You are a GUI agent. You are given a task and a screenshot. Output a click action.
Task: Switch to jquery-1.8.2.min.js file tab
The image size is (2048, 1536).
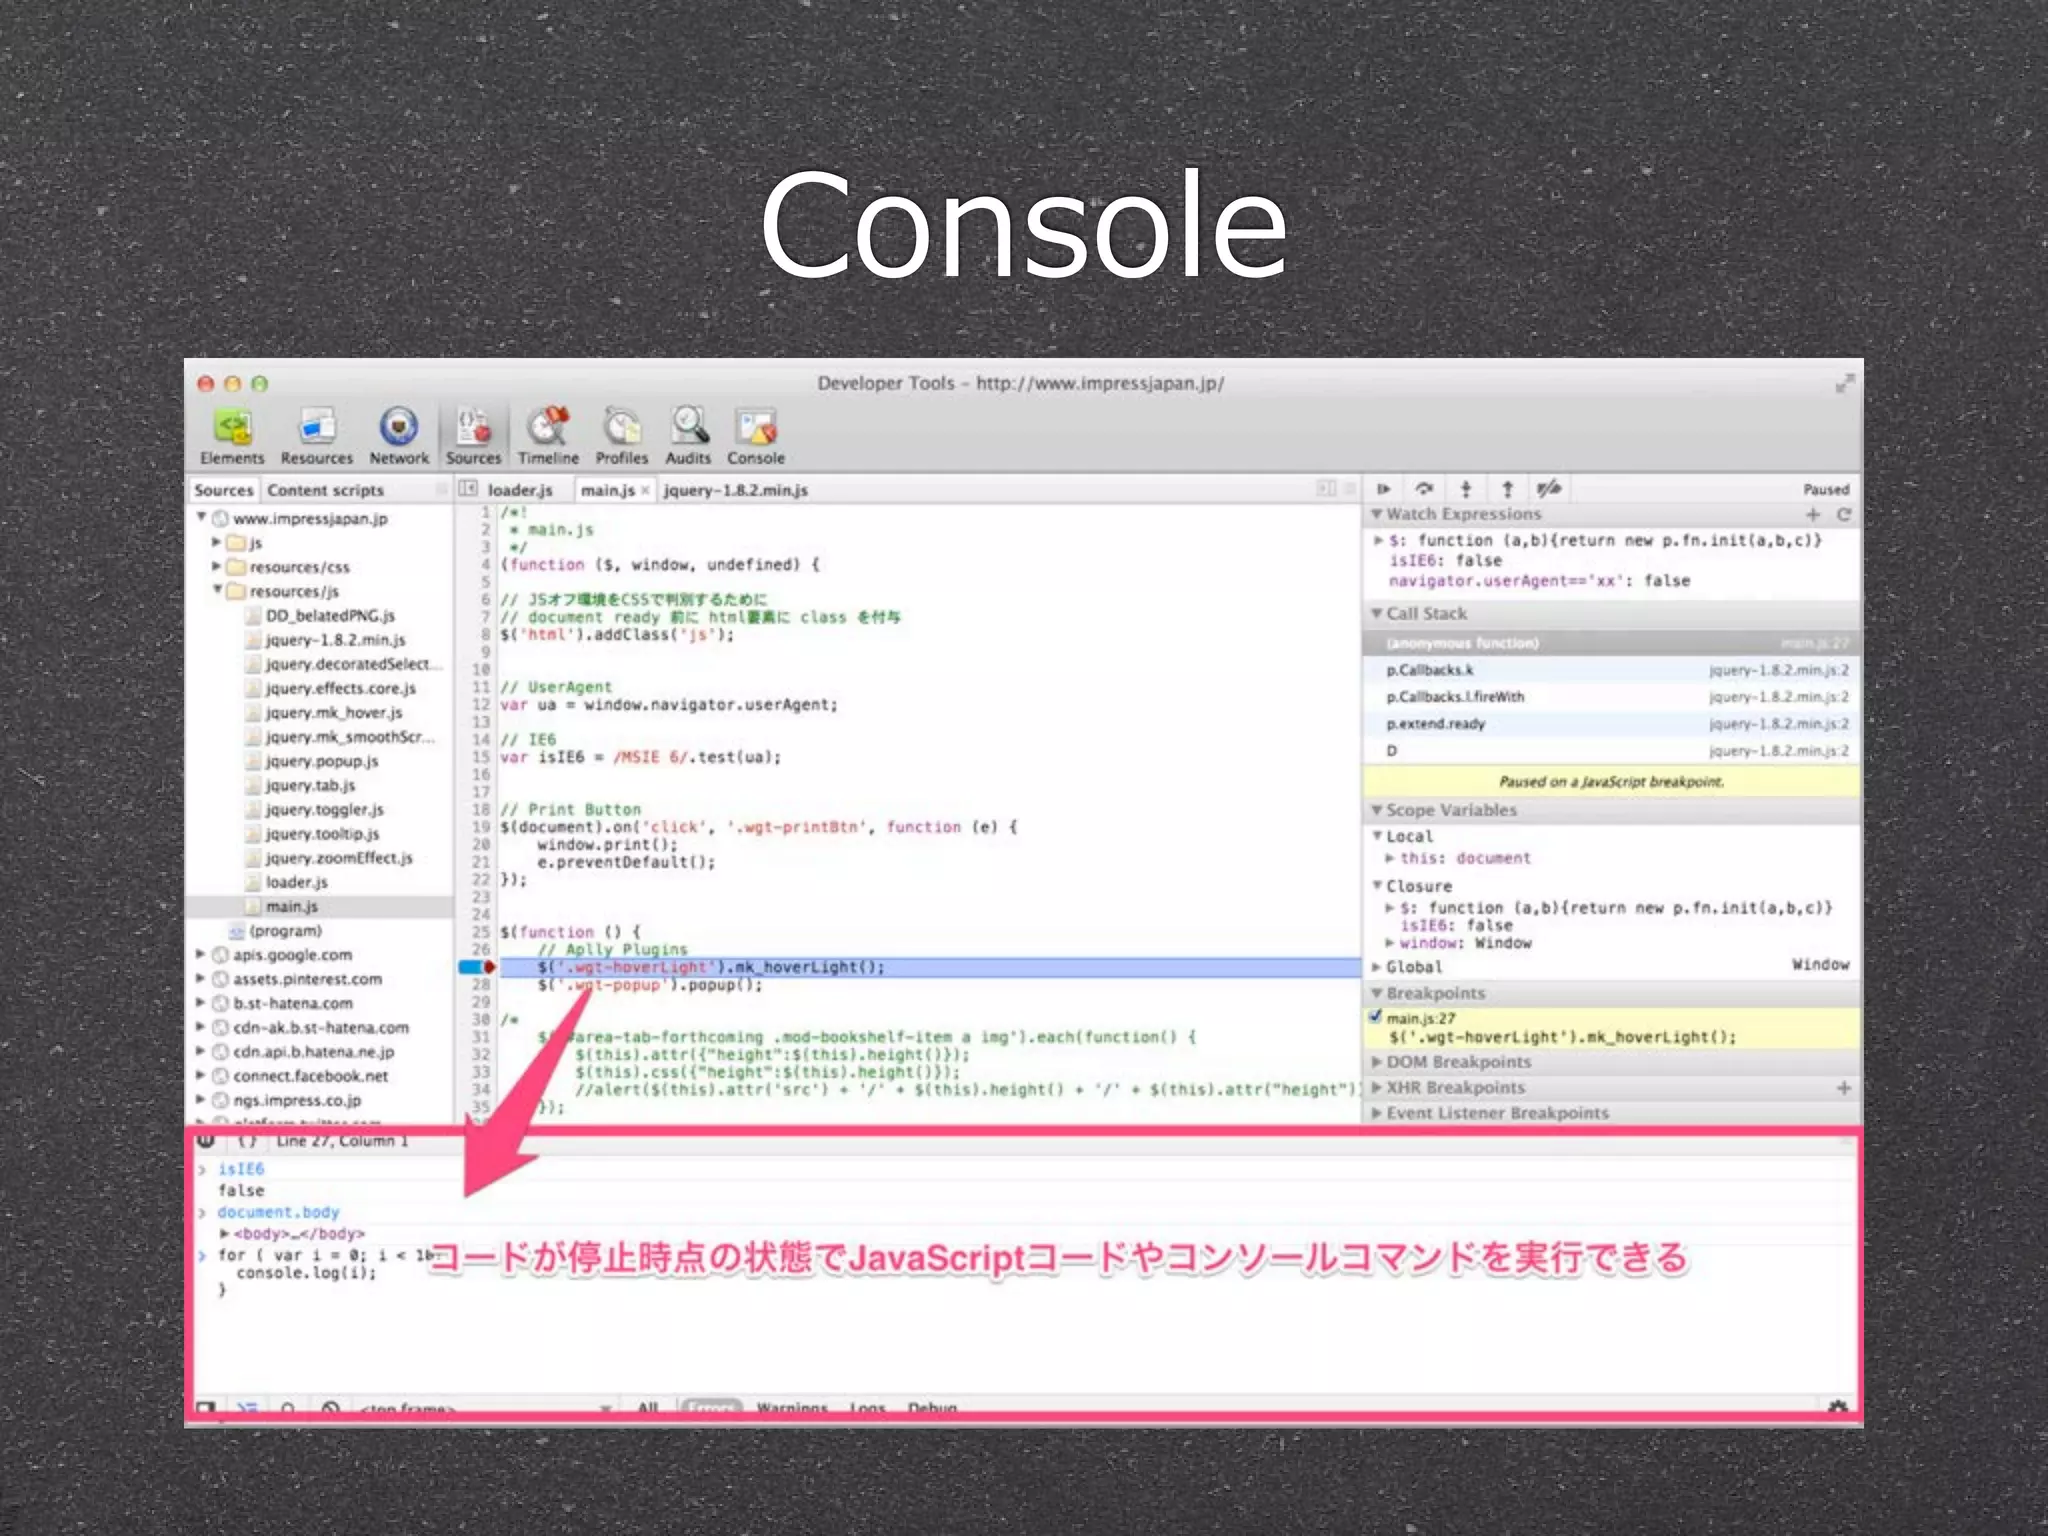coord(736,490)
